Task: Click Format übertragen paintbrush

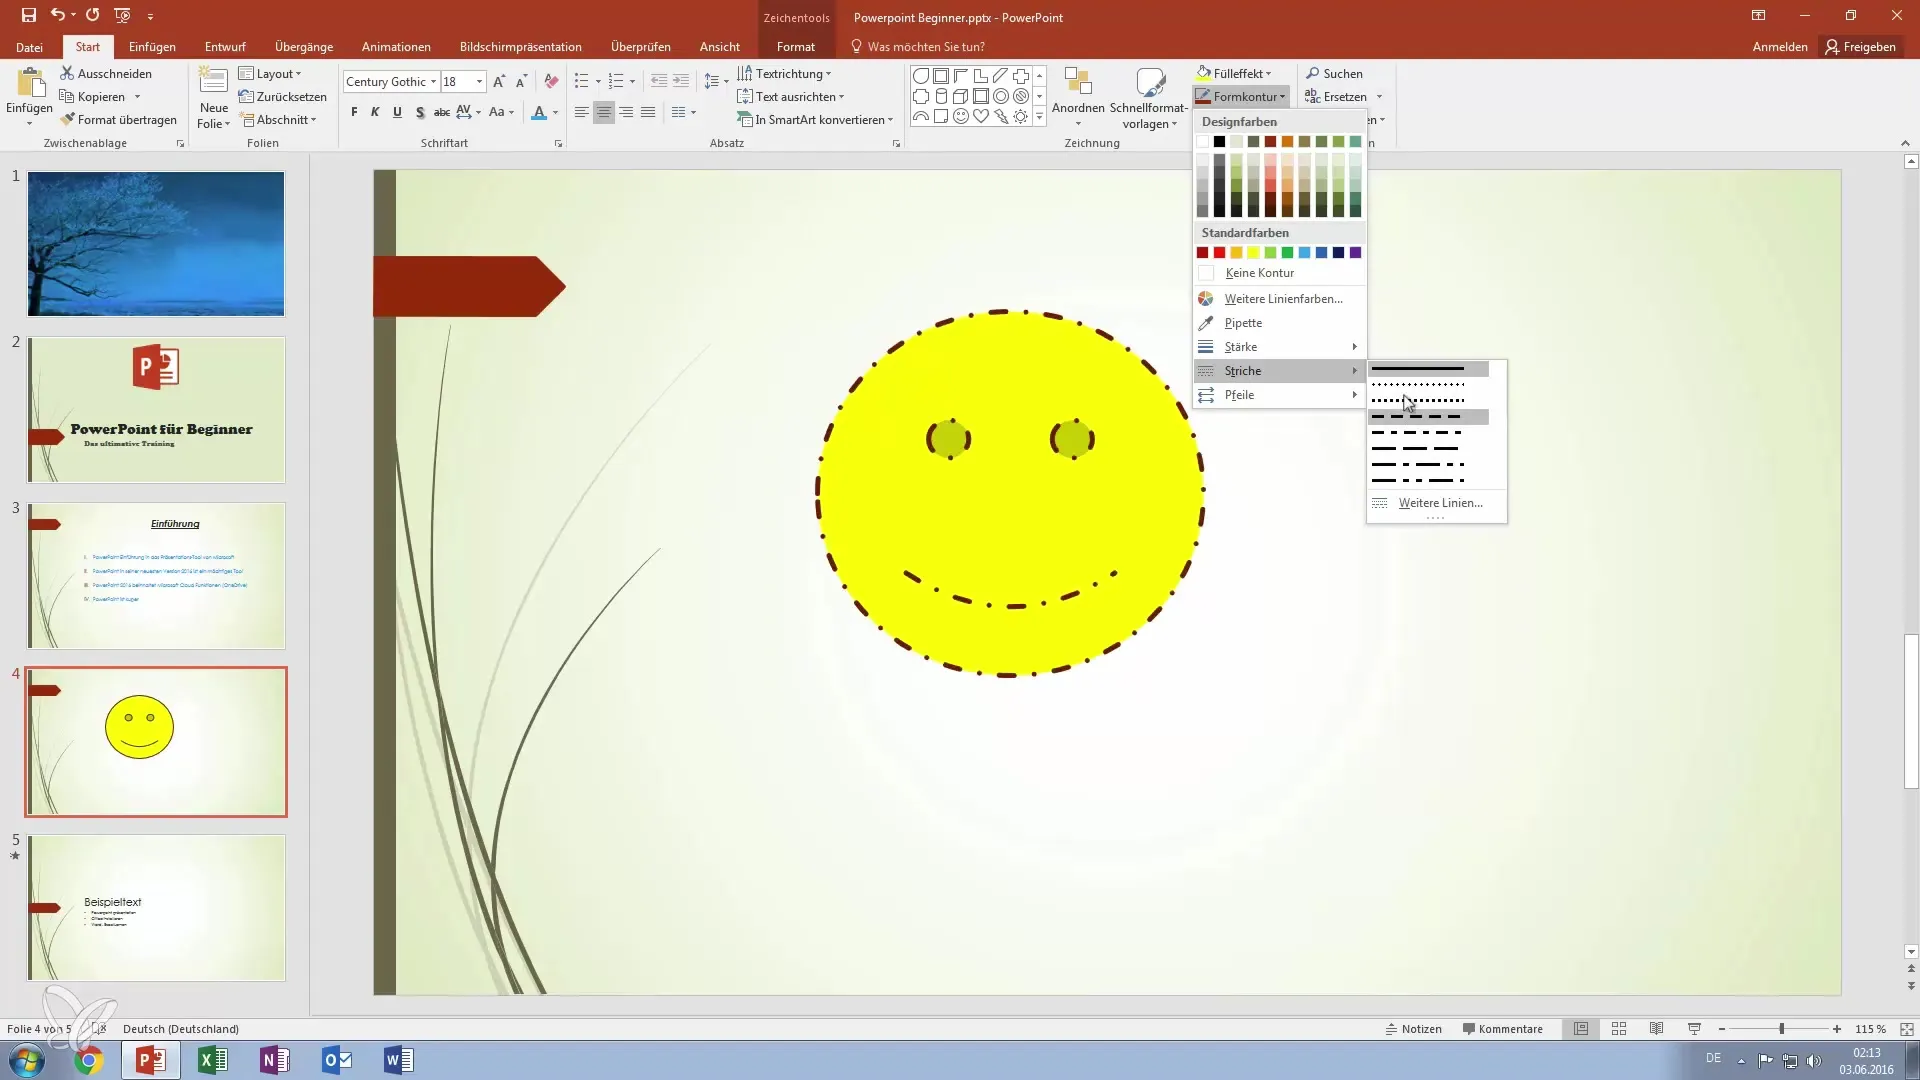Action: [118, 119]
